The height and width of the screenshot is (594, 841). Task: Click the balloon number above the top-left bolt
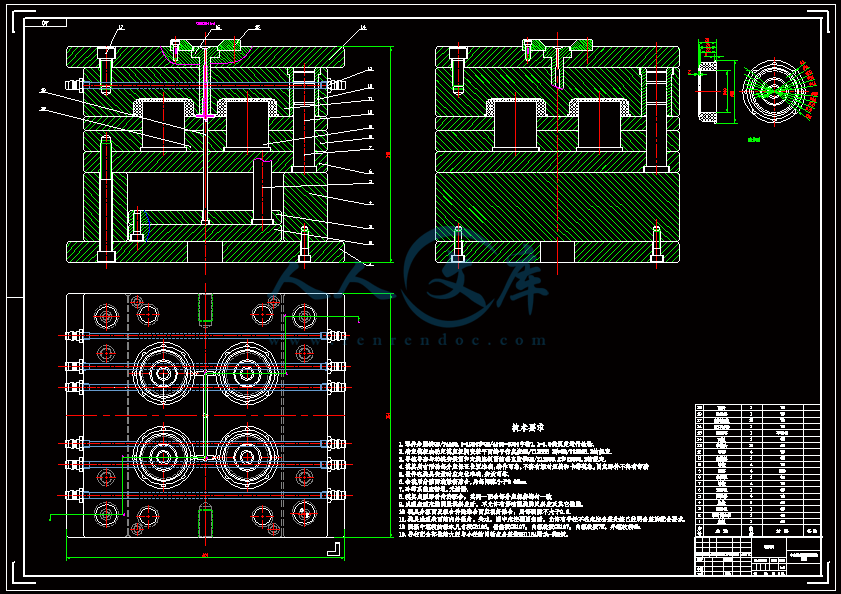(x=121, y=27)
